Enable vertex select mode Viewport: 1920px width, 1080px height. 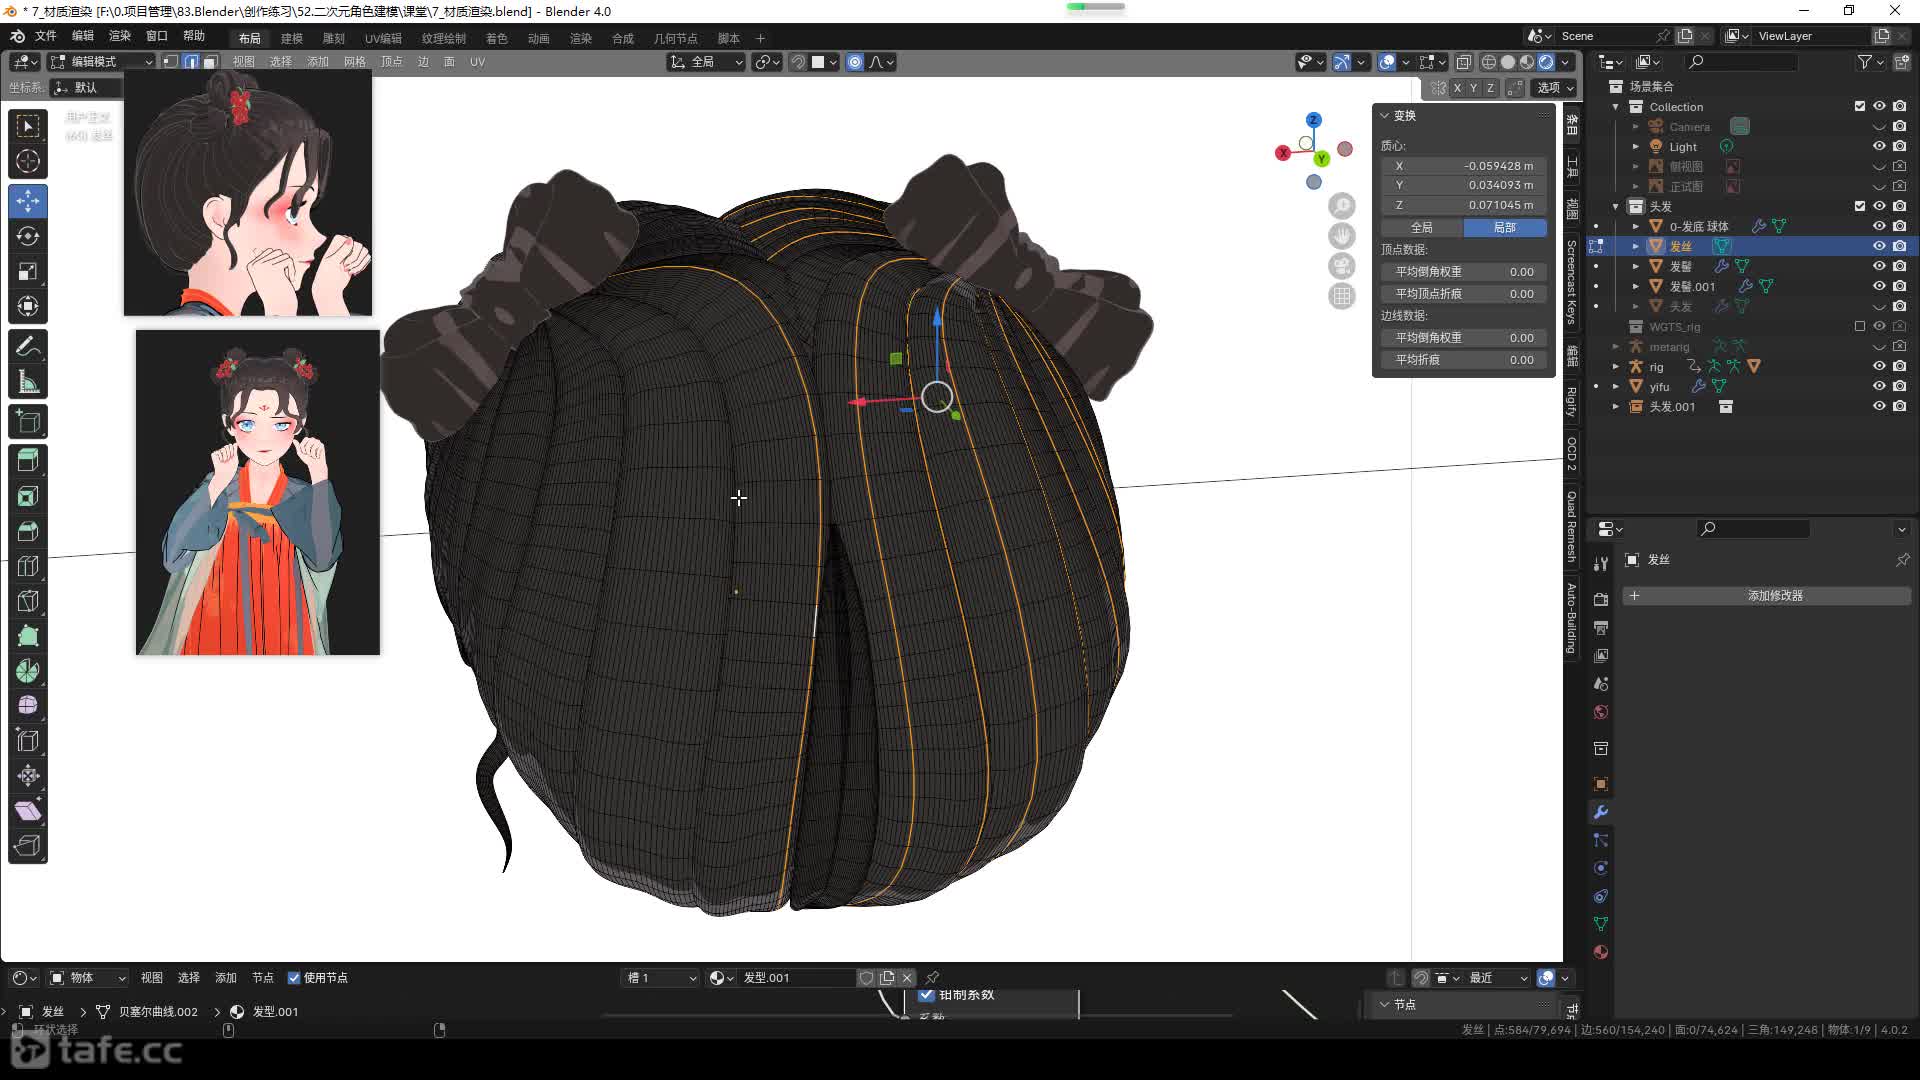171,62
